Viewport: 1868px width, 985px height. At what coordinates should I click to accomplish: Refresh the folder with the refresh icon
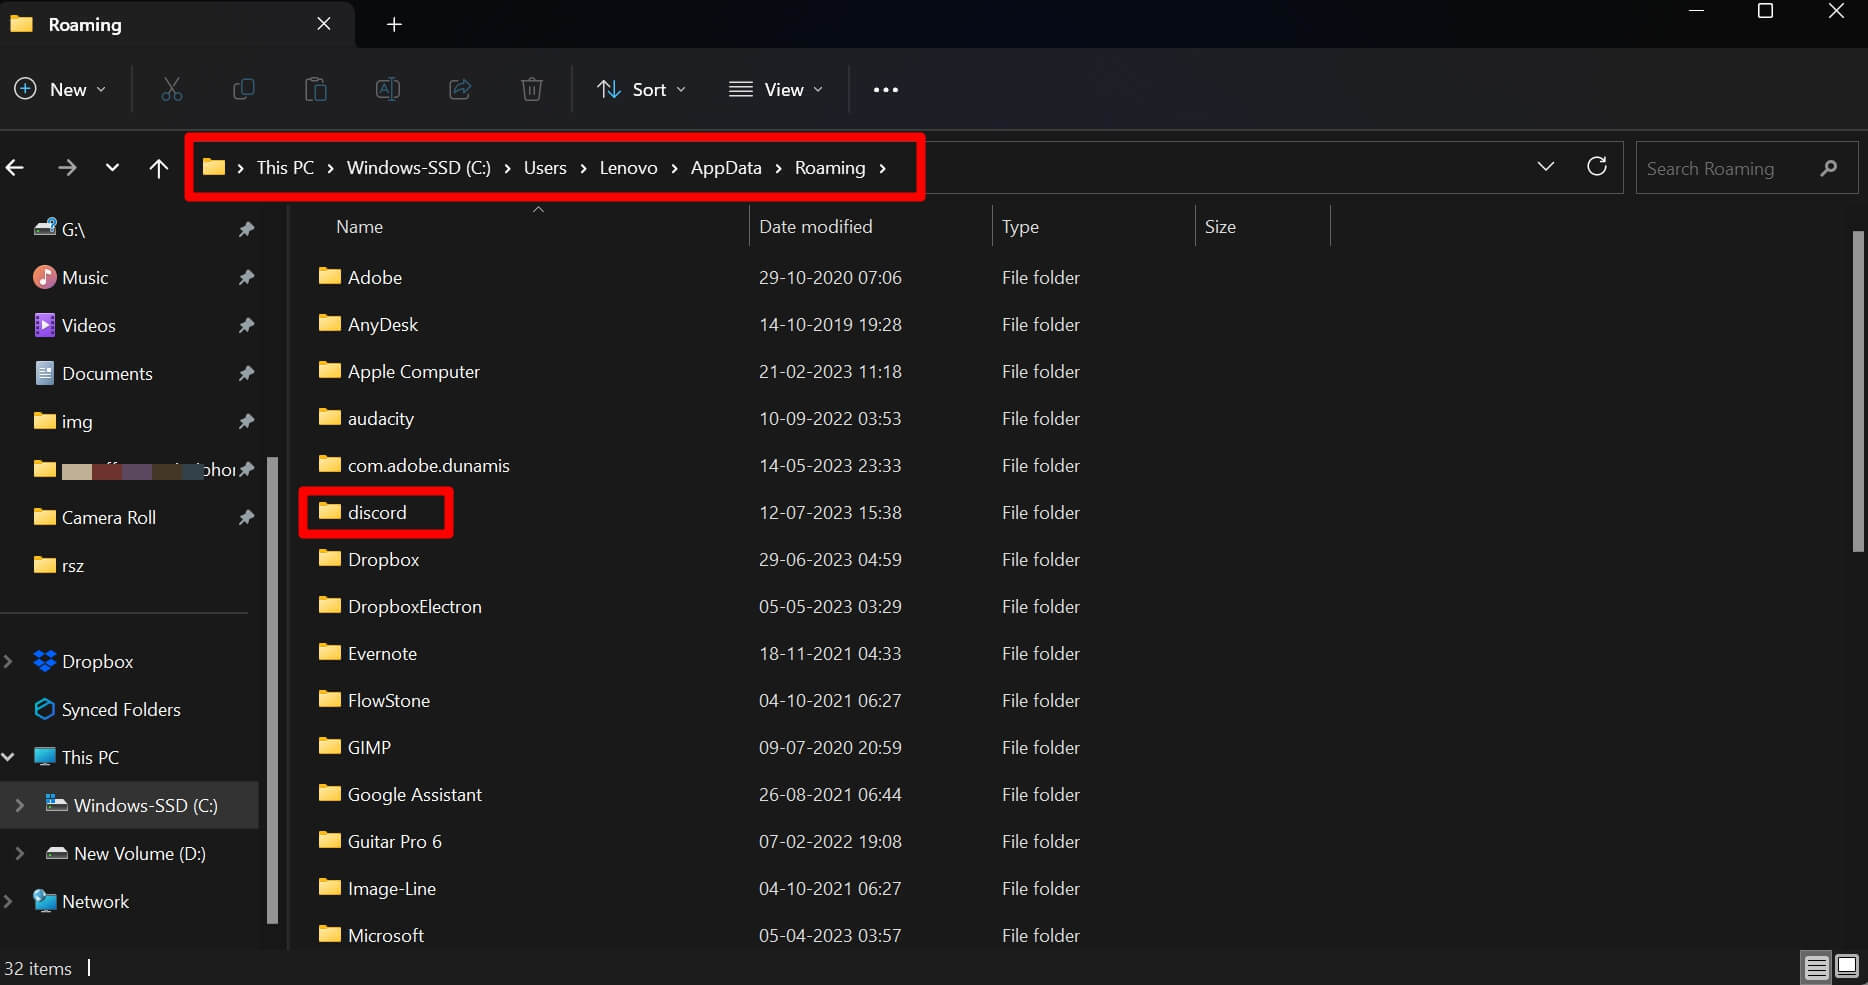(x=1597, y=167)
